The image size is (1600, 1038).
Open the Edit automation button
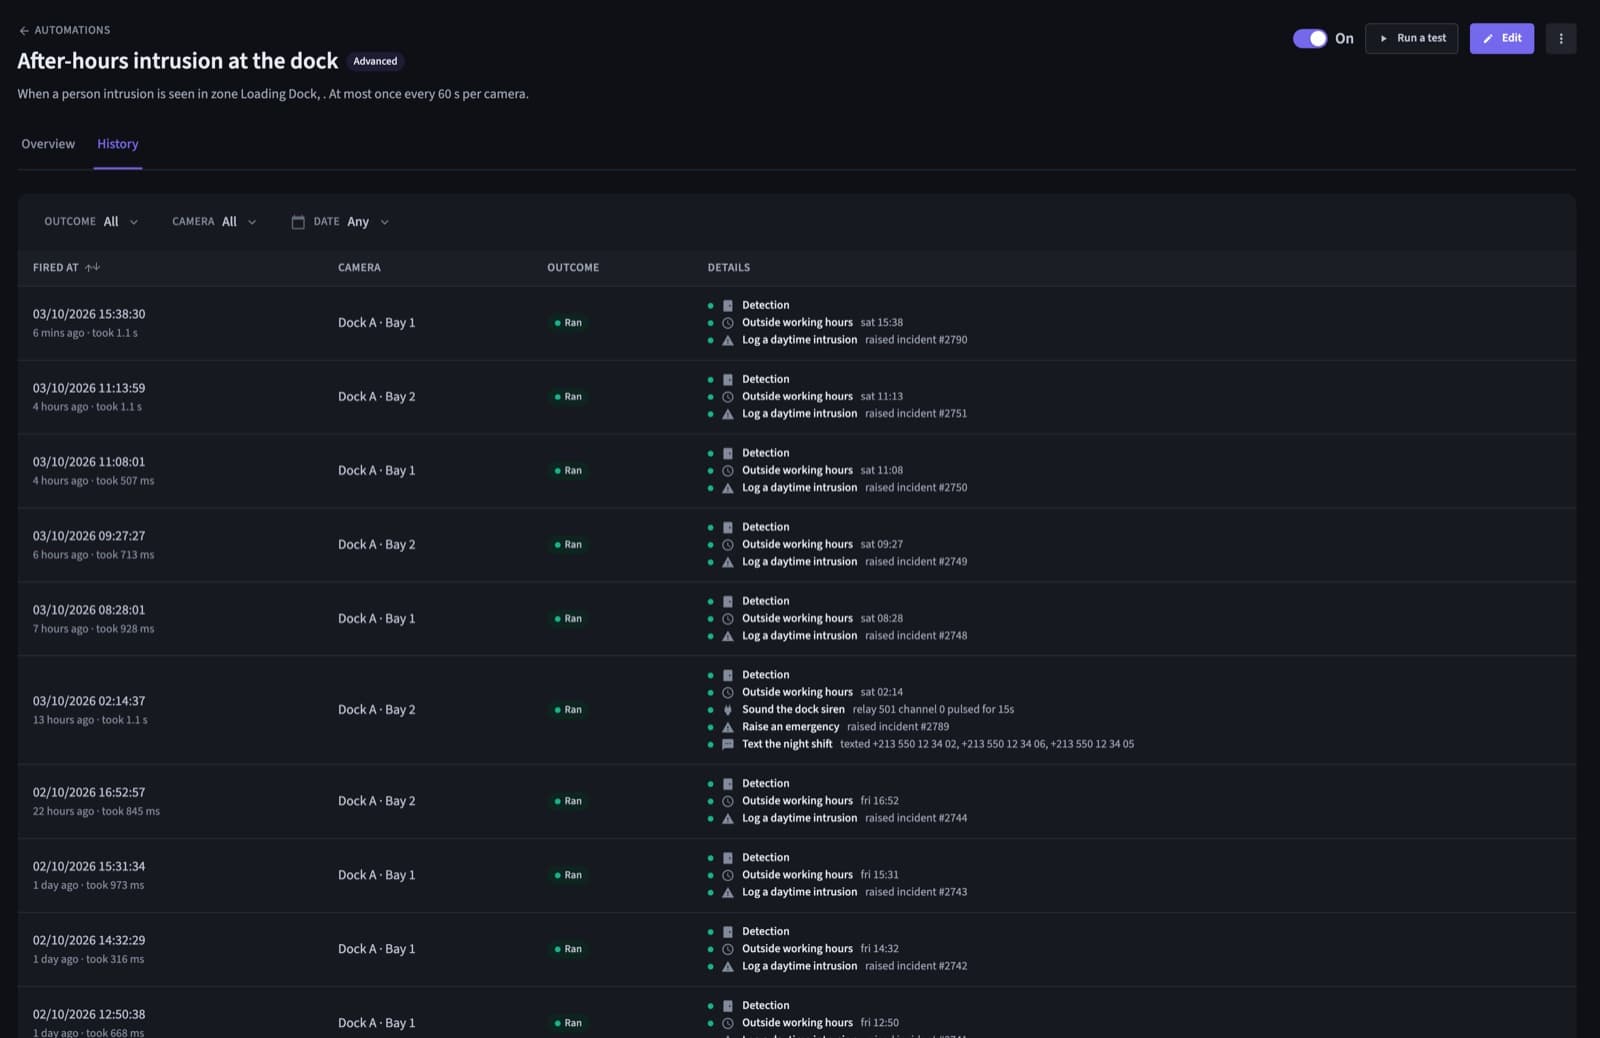(1501, 38)
